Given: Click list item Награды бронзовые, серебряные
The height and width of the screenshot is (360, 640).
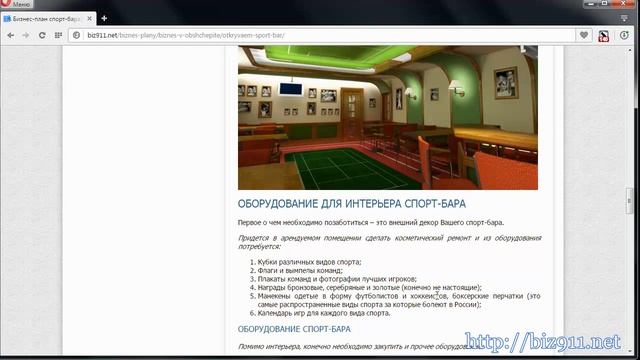Looking at the screenshot, I should tap(369, 287).
